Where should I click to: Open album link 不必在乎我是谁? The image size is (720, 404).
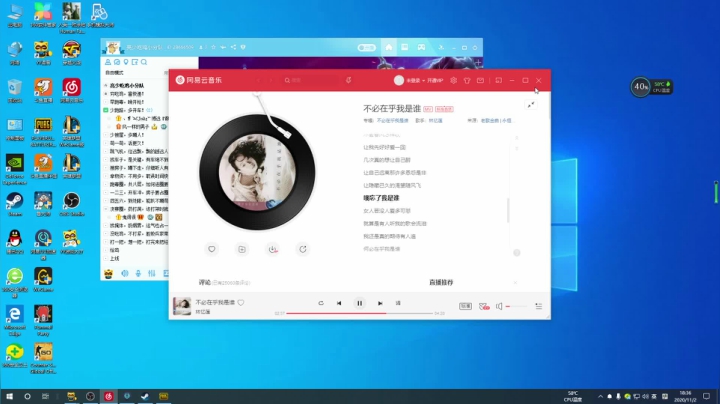pos(393,121)
